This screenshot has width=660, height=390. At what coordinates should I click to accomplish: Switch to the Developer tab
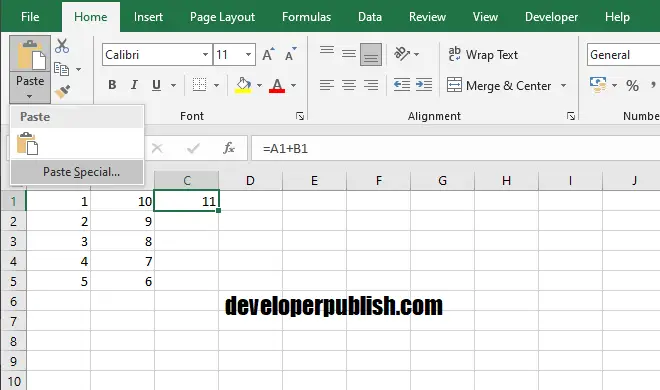(551, 17)
